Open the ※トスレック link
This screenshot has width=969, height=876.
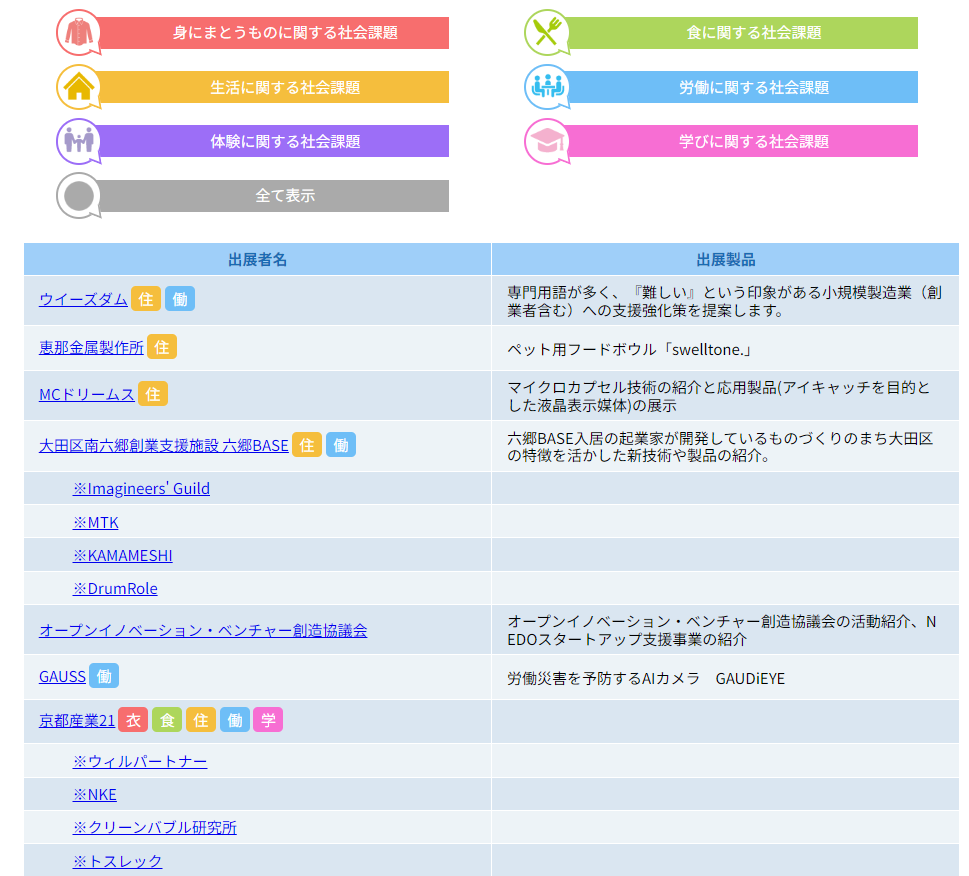click(117, 862)
